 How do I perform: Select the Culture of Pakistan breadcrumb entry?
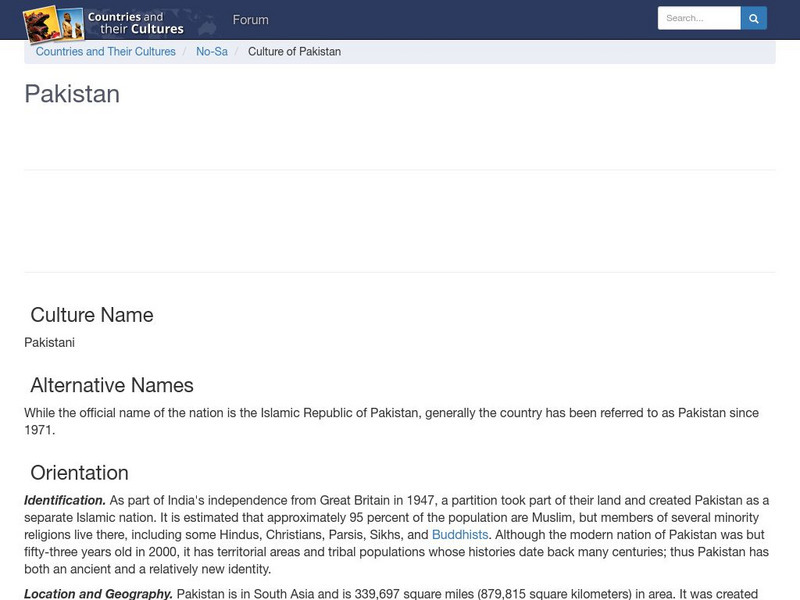click(x=296, y=51)
